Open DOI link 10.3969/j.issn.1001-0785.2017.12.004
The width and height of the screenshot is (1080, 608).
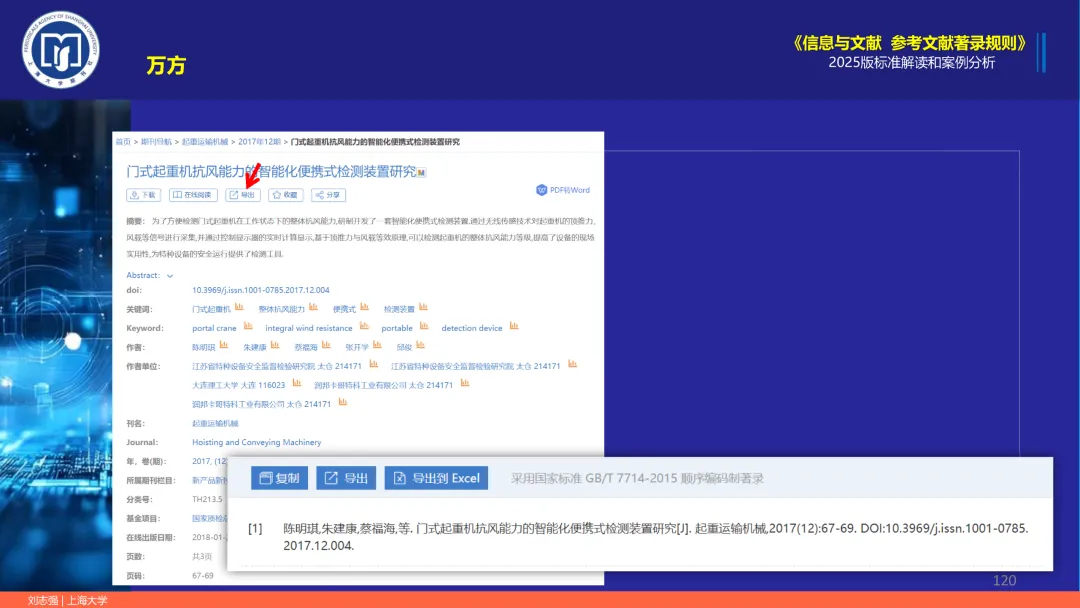pos(260,290)
